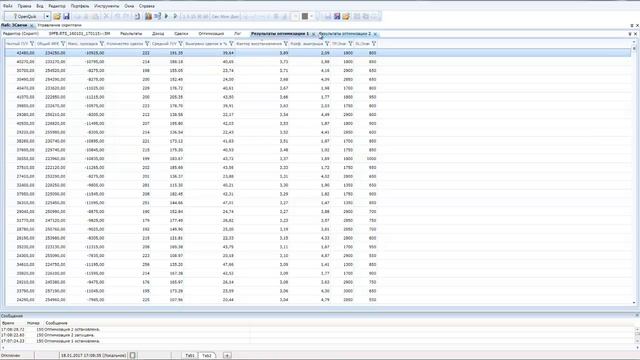Switch to Управление скриптами tab
The height and width of the screenshot is (360, 640).
tap(59, 25)
